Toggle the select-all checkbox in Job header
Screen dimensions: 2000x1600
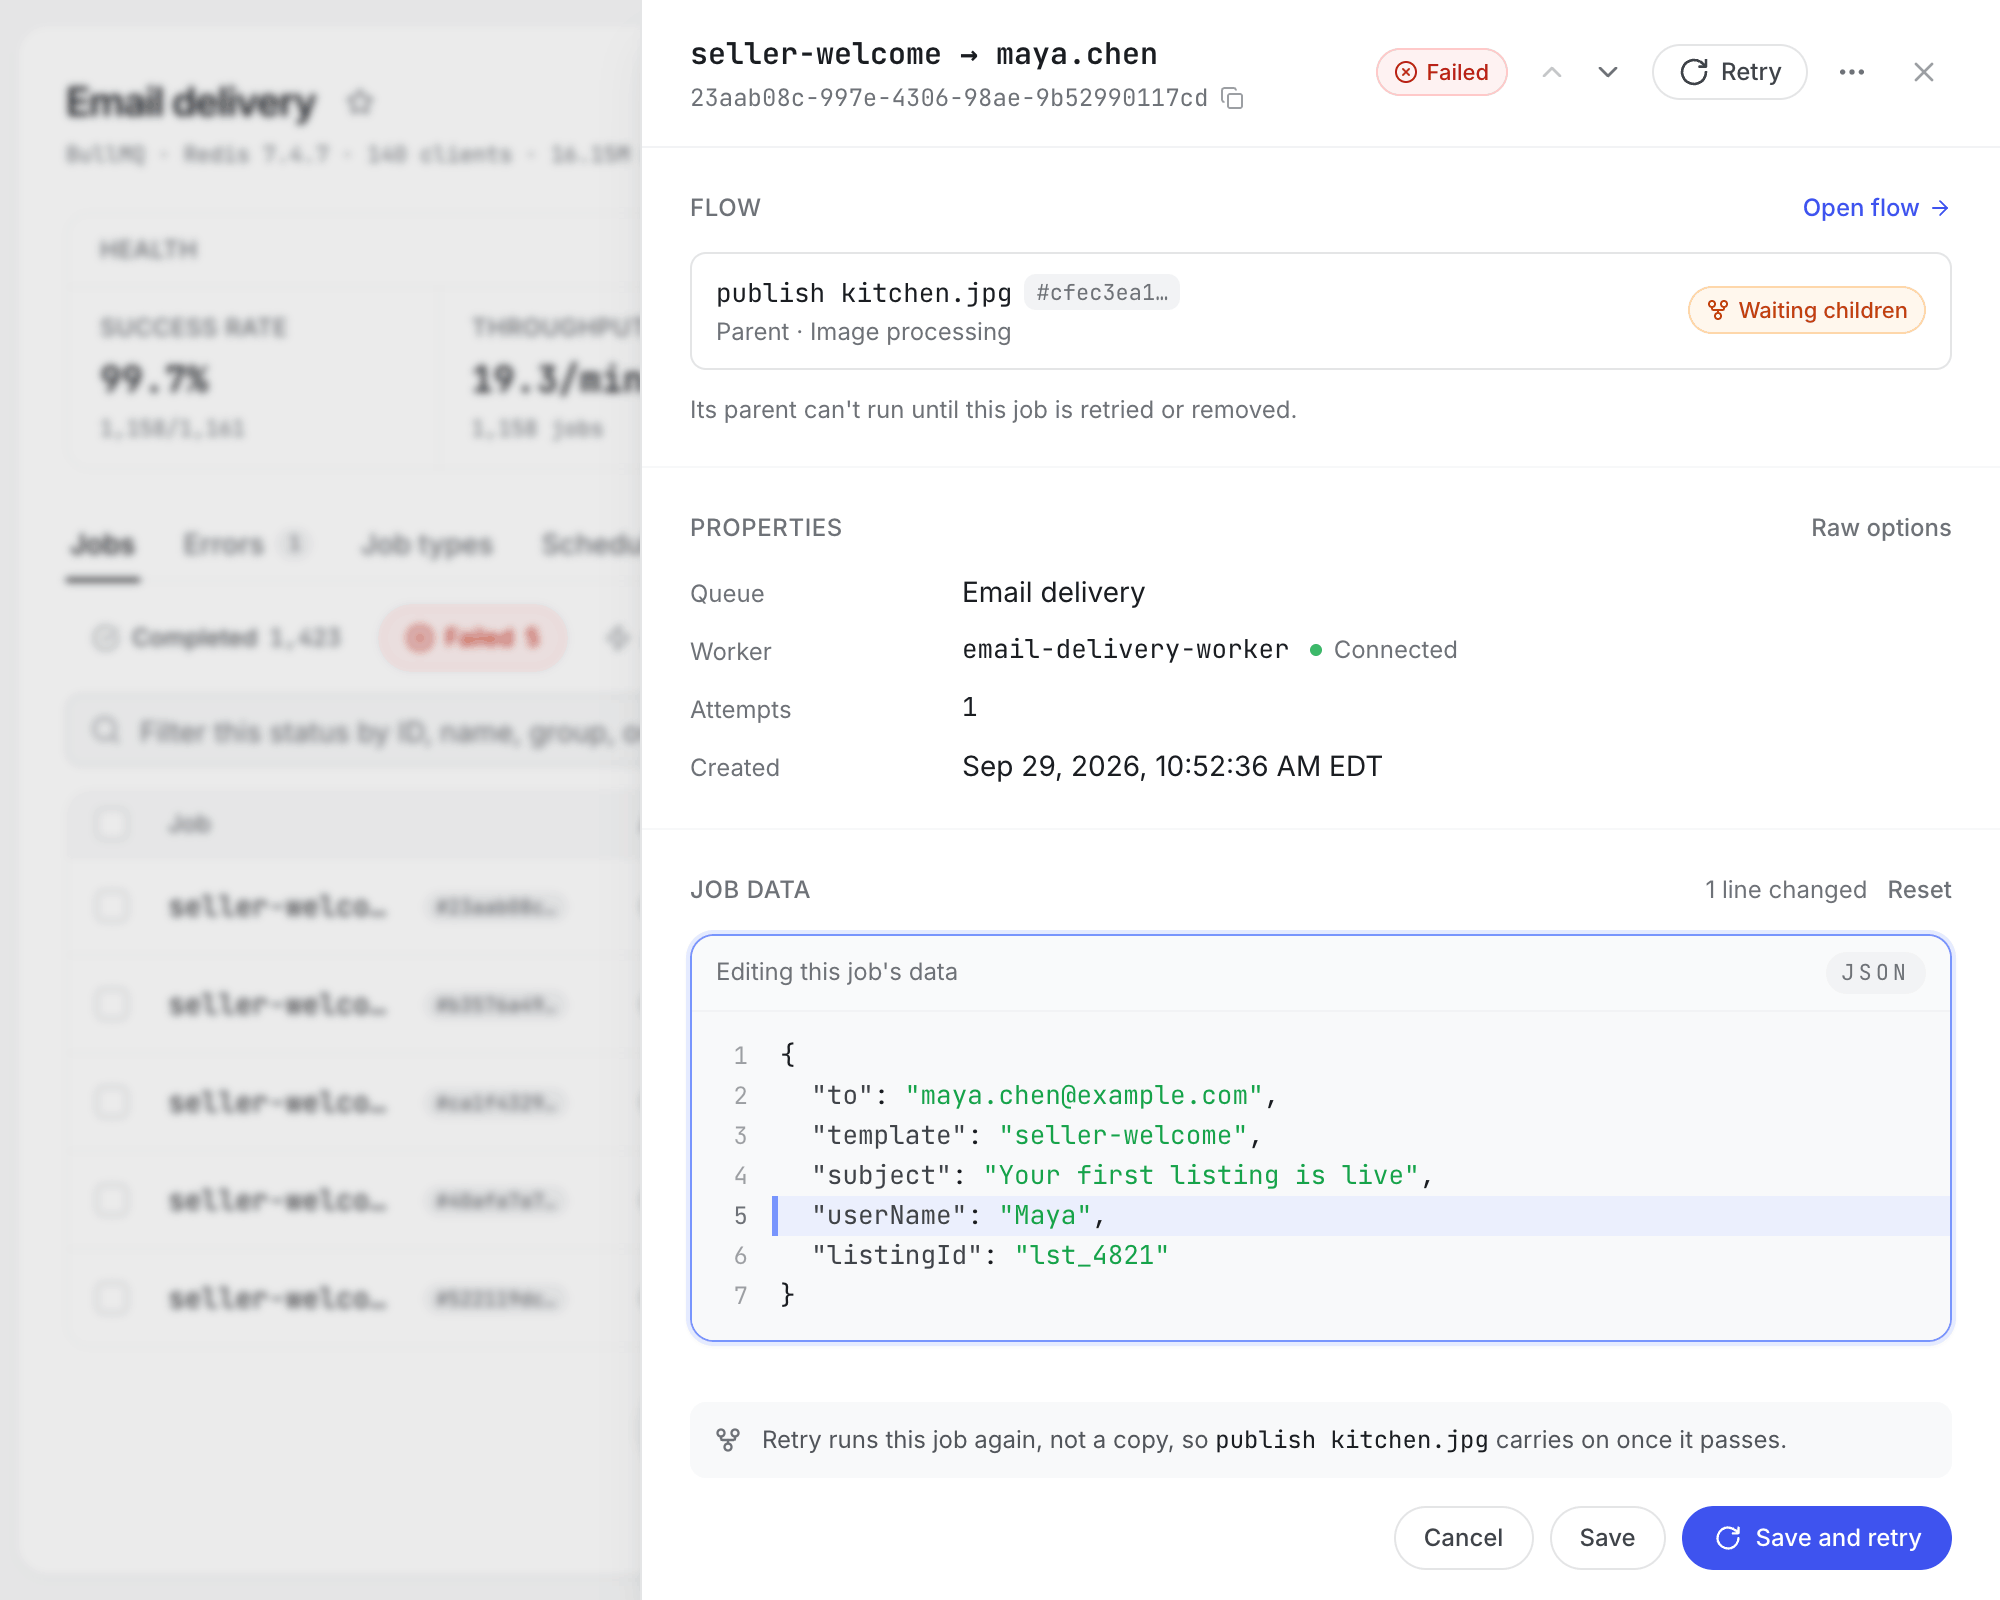111,824
